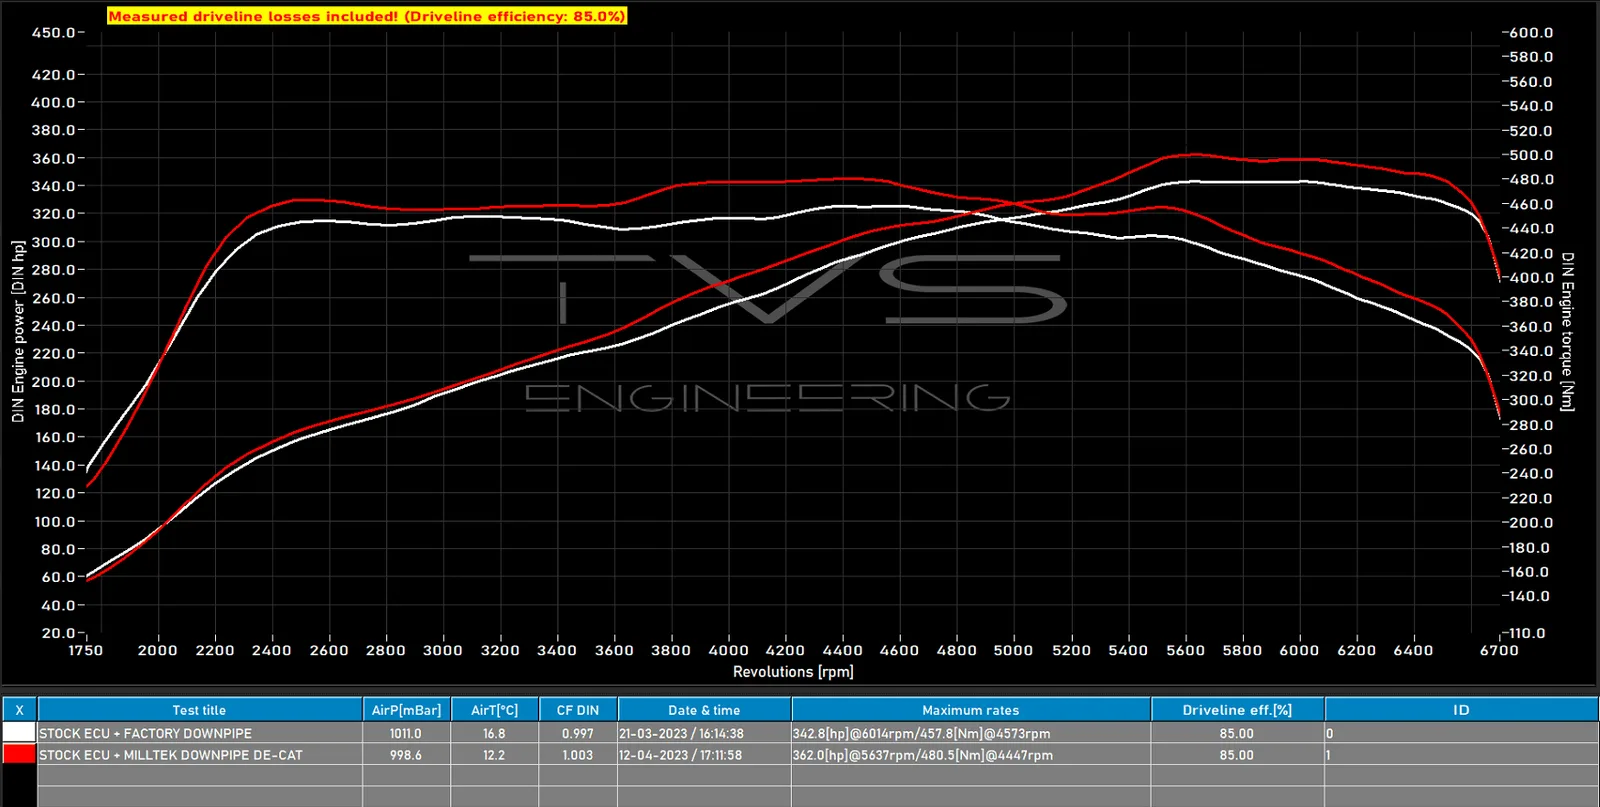The width and height of the screenshot is (1600, 807).
Task: Click the AirT[°C] column header
Action: [x=495, y=710]
